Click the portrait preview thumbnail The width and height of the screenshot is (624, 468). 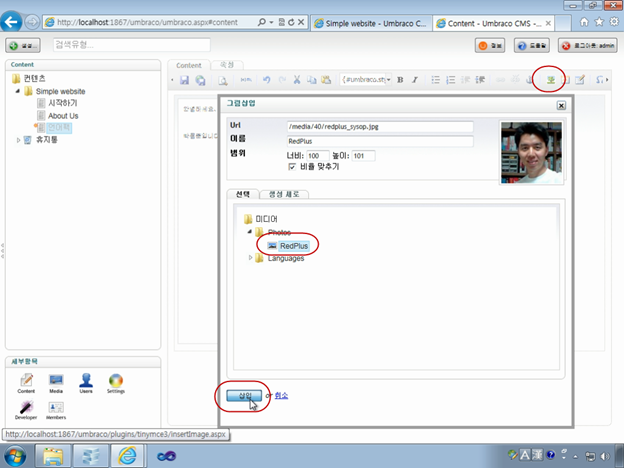(x=531, y=153)
